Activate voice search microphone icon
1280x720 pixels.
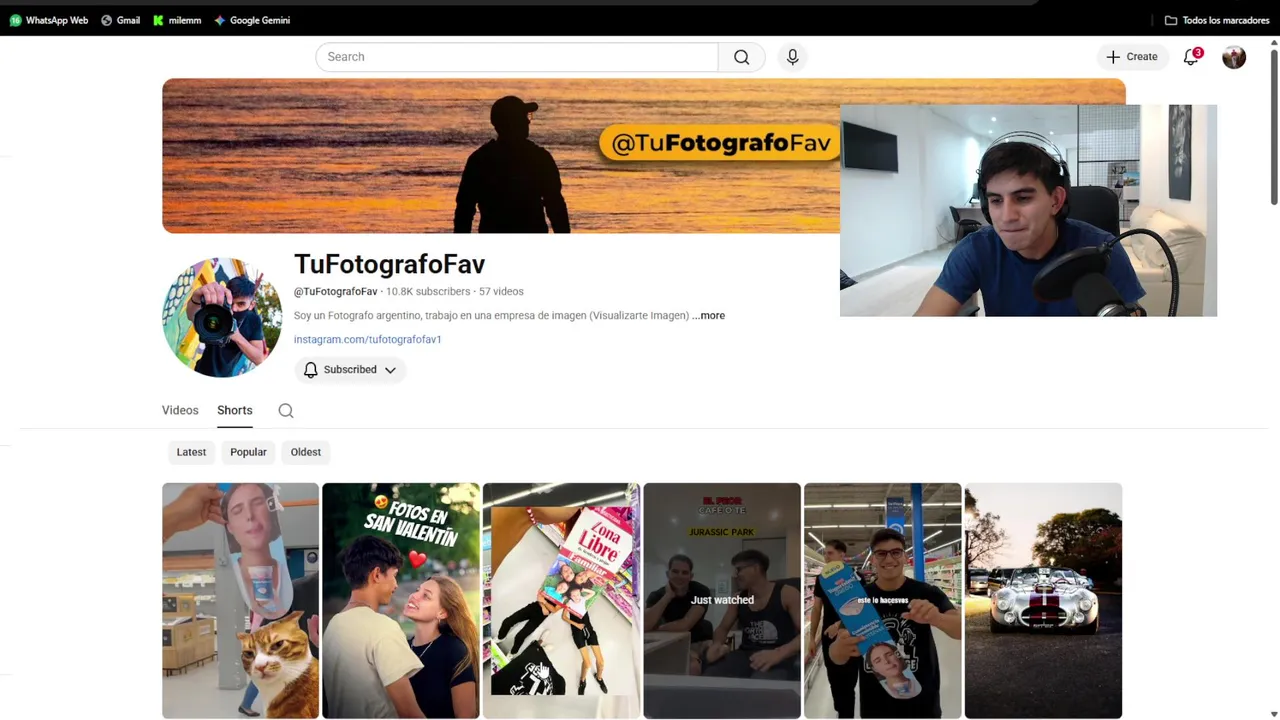click(x=792, y=57)
